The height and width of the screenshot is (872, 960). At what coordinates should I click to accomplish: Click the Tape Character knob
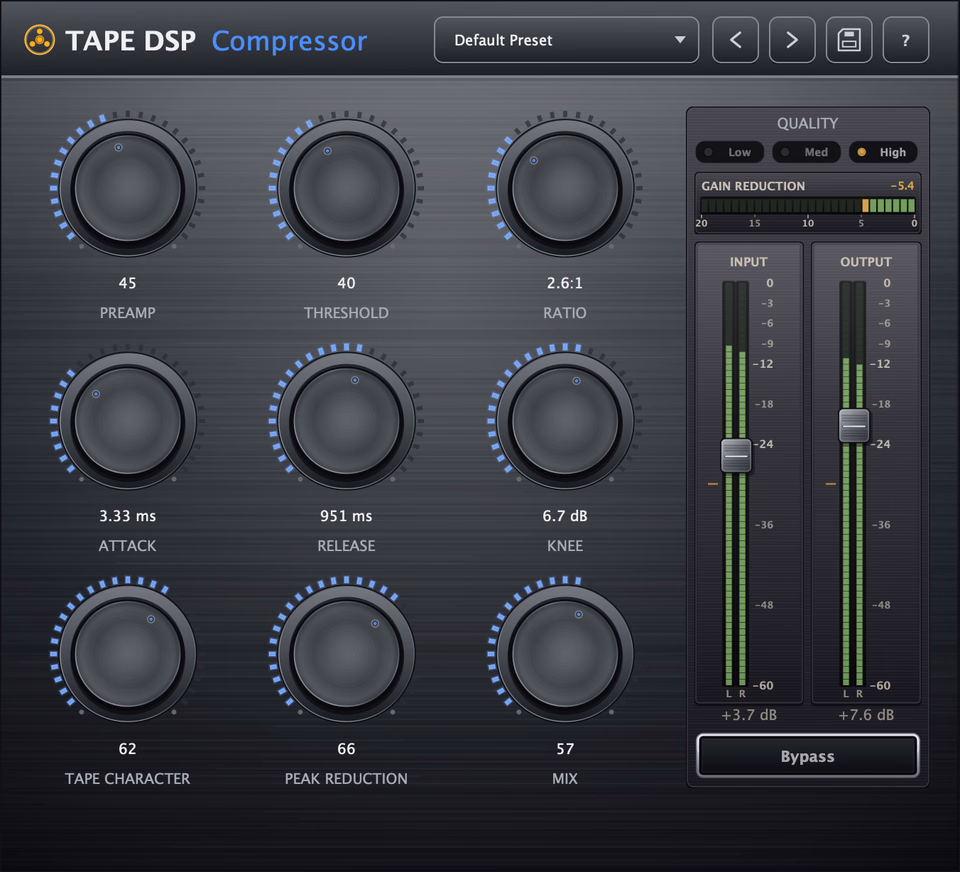pyautogui.click(x=127, y=653)
